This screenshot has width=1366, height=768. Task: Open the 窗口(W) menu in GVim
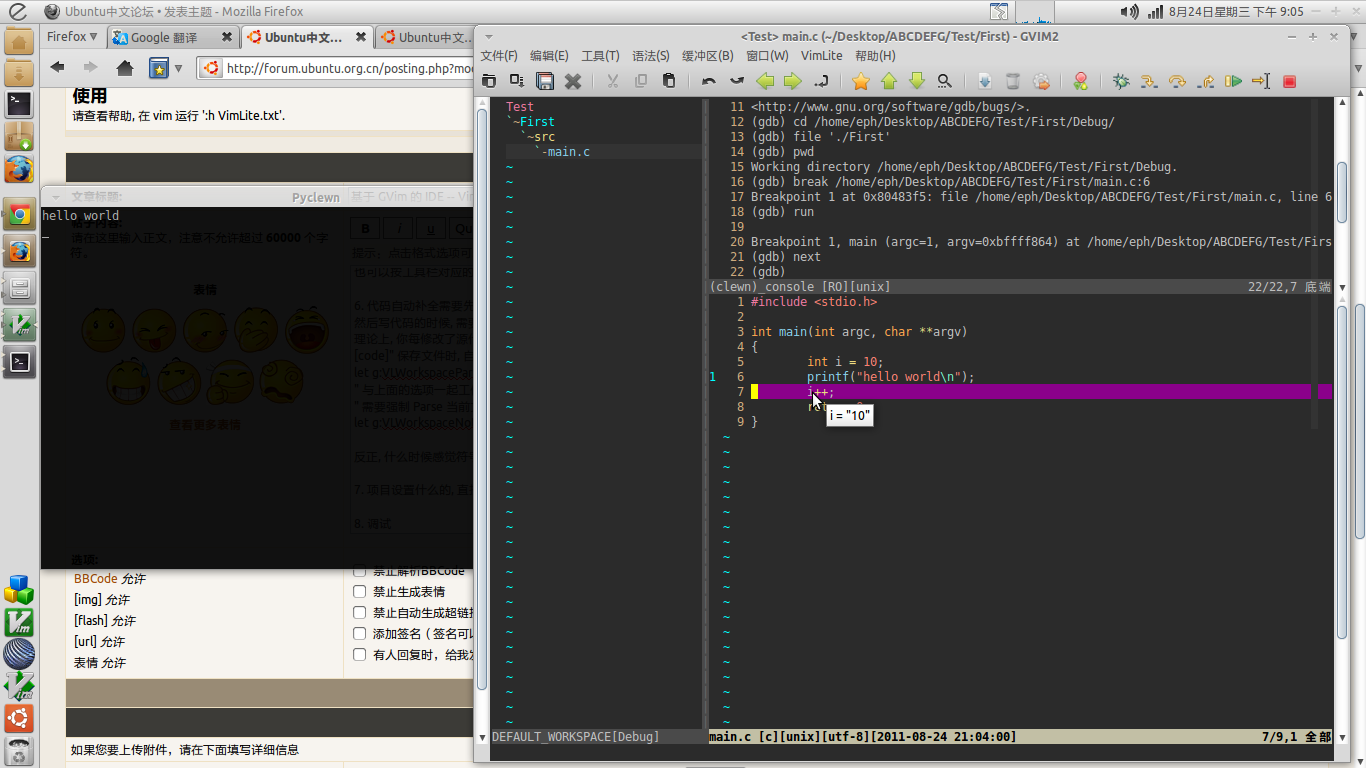[767, 56]
